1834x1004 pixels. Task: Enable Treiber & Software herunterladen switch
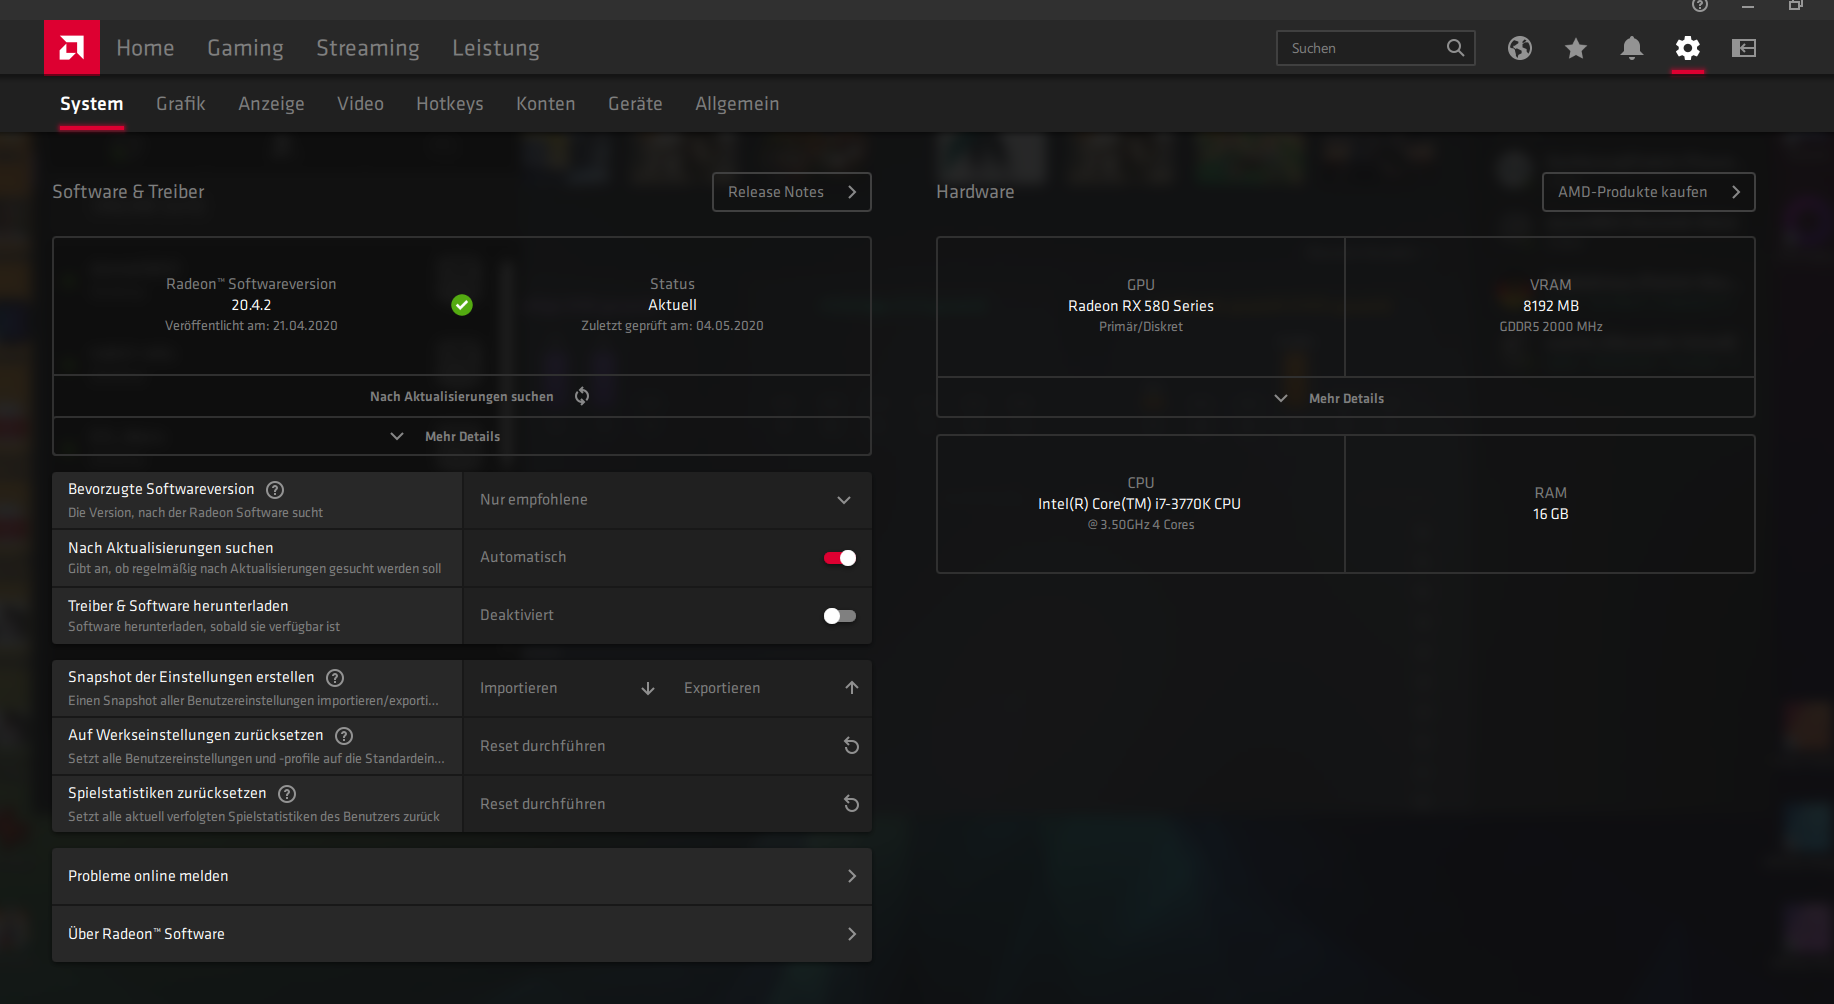click(840, 616)
